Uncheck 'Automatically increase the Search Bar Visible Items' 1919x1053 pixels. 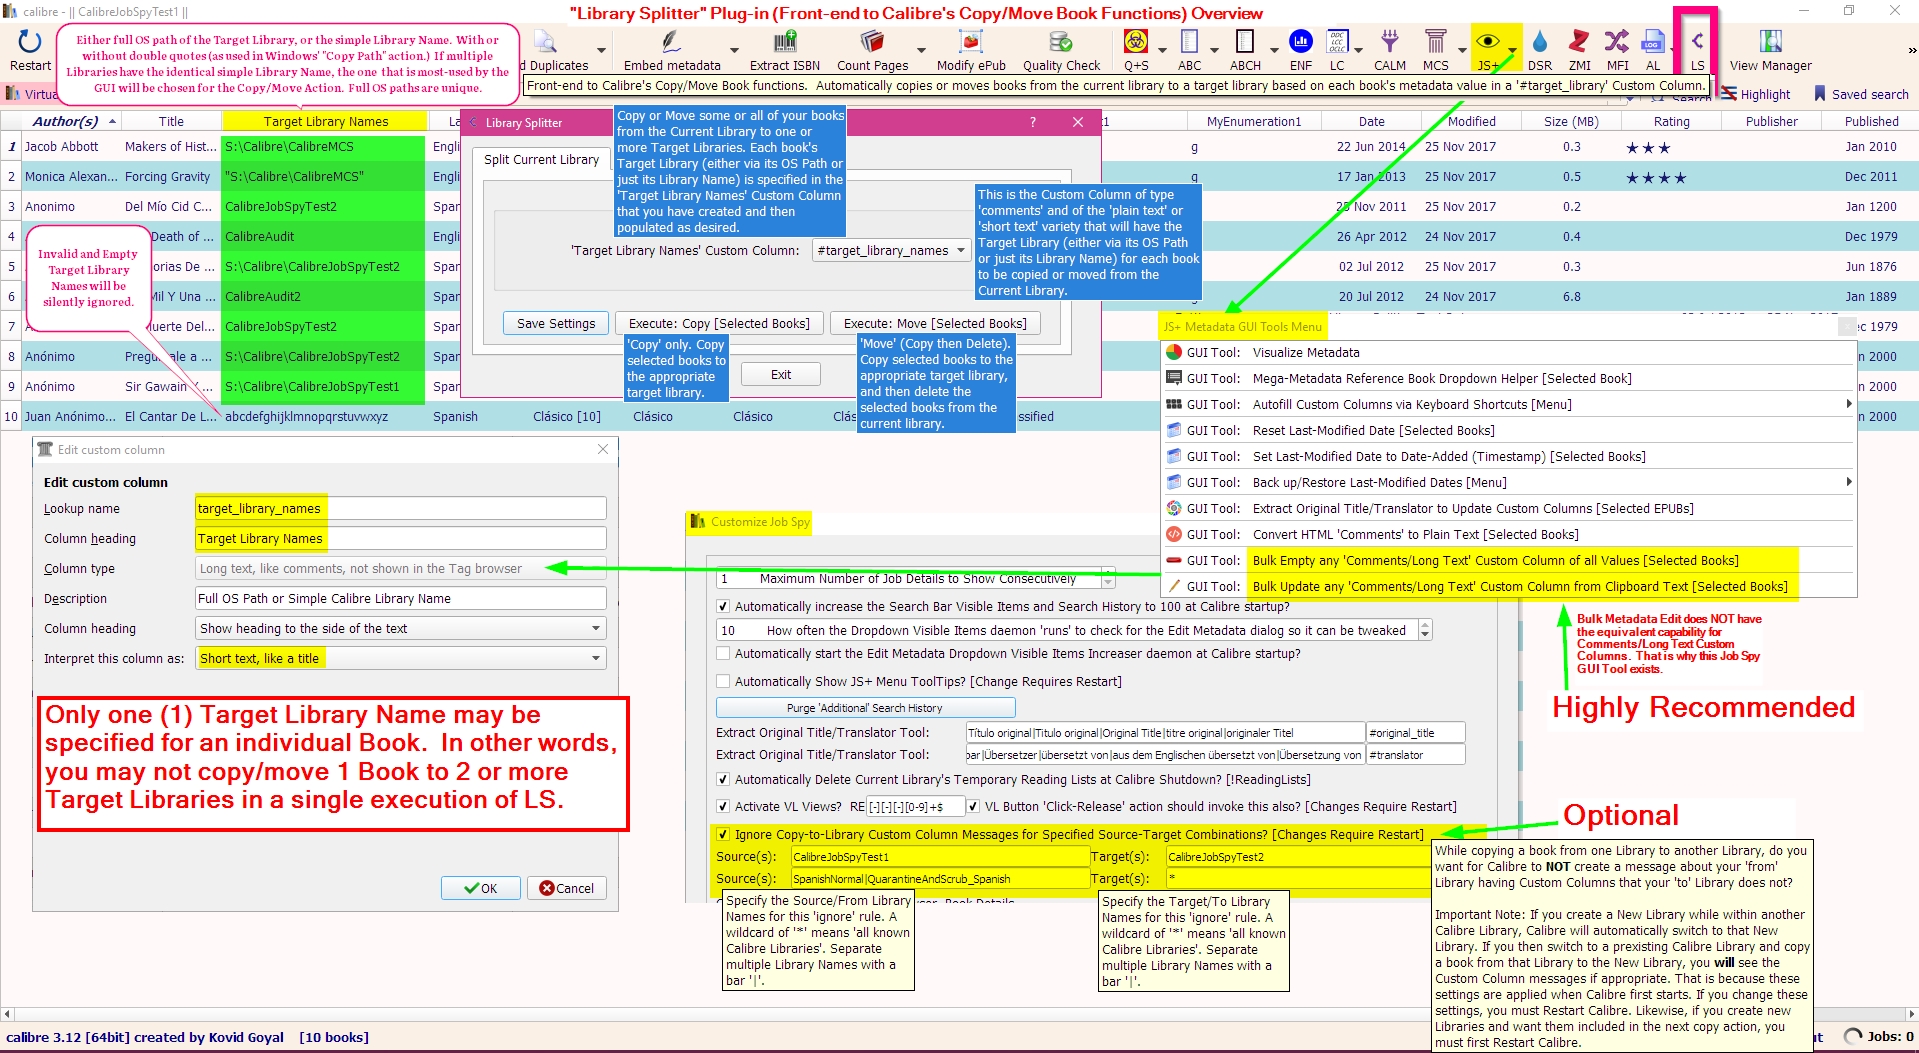[723, 607]
